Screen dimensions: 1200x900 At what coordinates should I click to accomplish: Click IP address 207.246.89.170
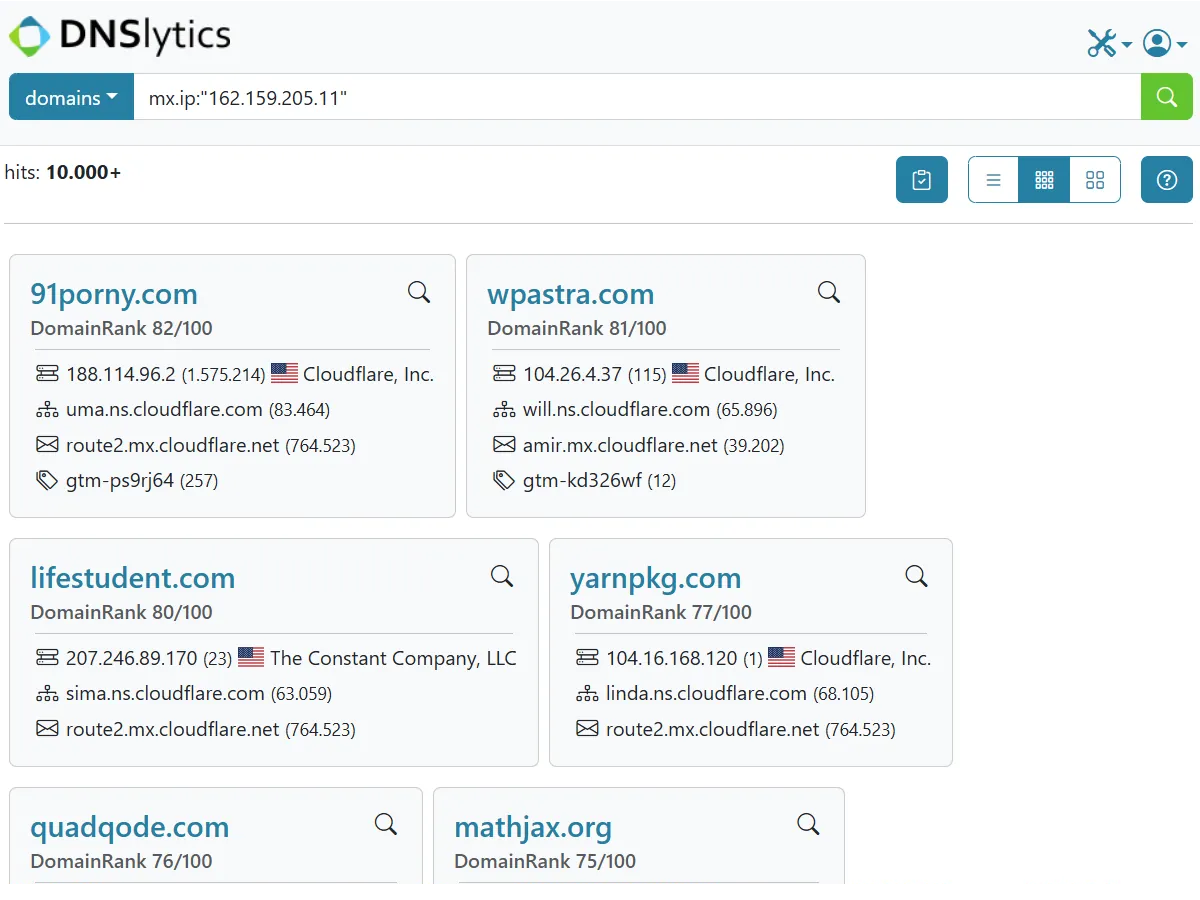pyautogui.click(x=132, y=658)
